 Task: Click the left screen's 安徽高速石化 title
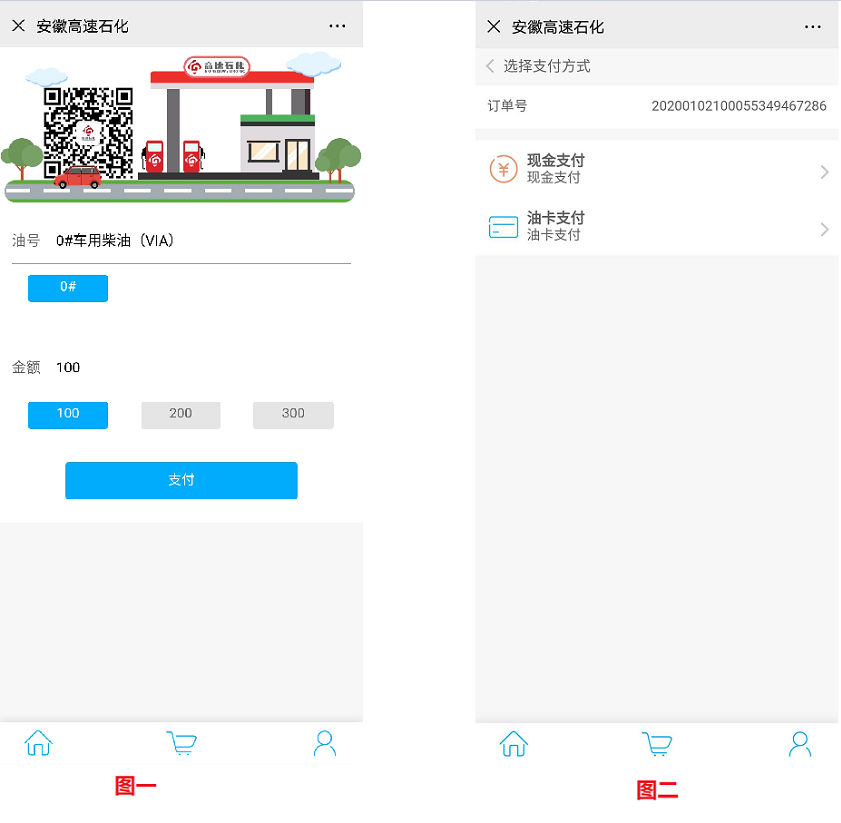point(82,26)
